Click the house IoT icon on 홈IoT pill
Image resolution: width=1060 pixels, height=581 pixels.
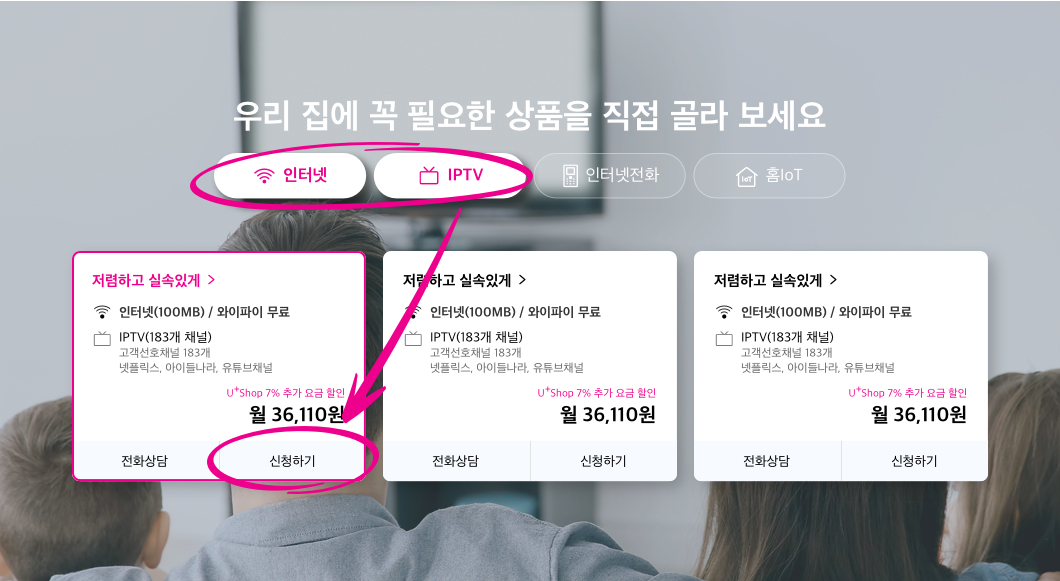pyautogui.click(x=746, y=177)
